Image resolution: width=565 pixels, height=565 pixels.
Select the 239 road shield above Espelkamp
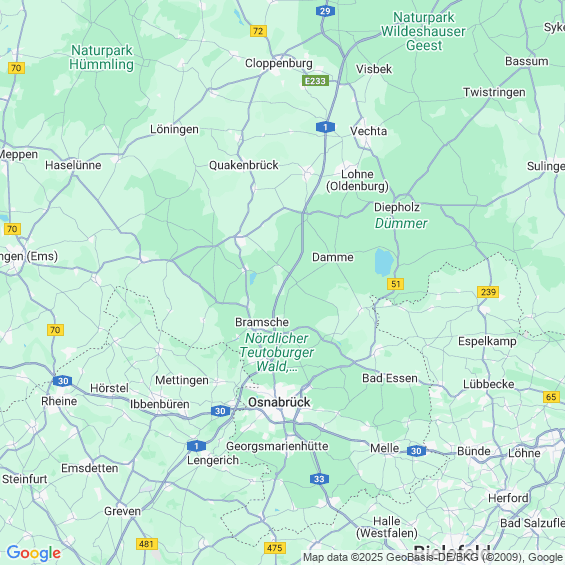pos(488,292)
